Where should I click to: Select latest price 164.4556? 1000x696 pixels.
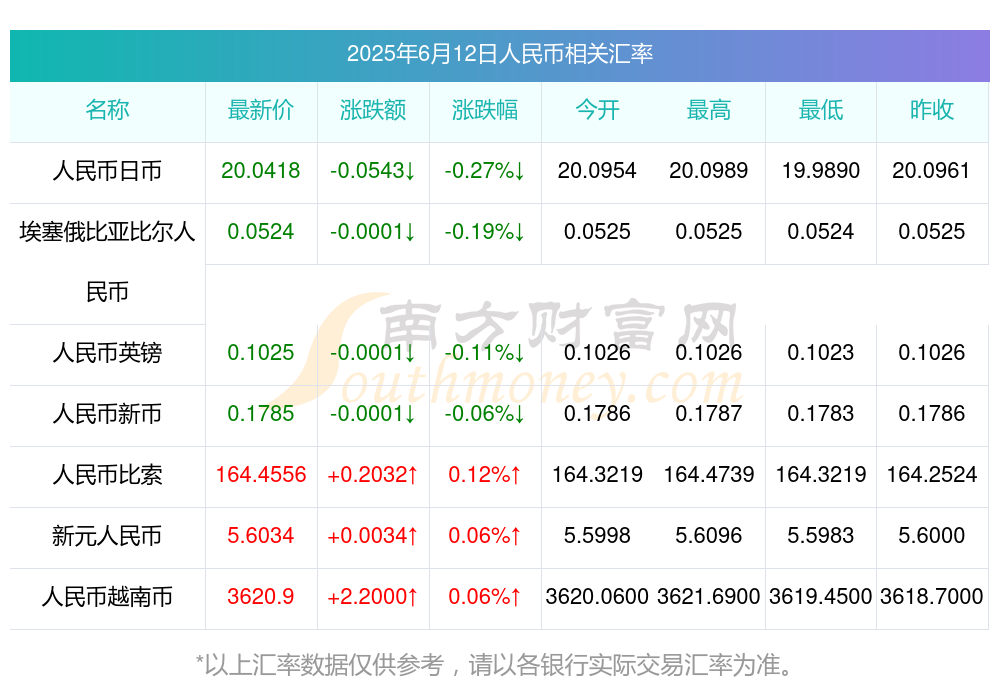point(261,475)
